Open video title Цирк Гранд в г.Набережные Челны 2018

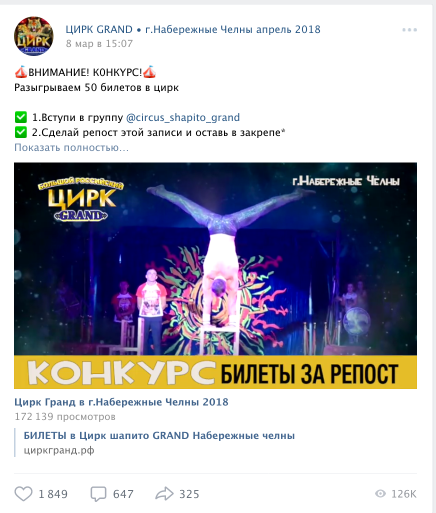[x=121, y=402]
